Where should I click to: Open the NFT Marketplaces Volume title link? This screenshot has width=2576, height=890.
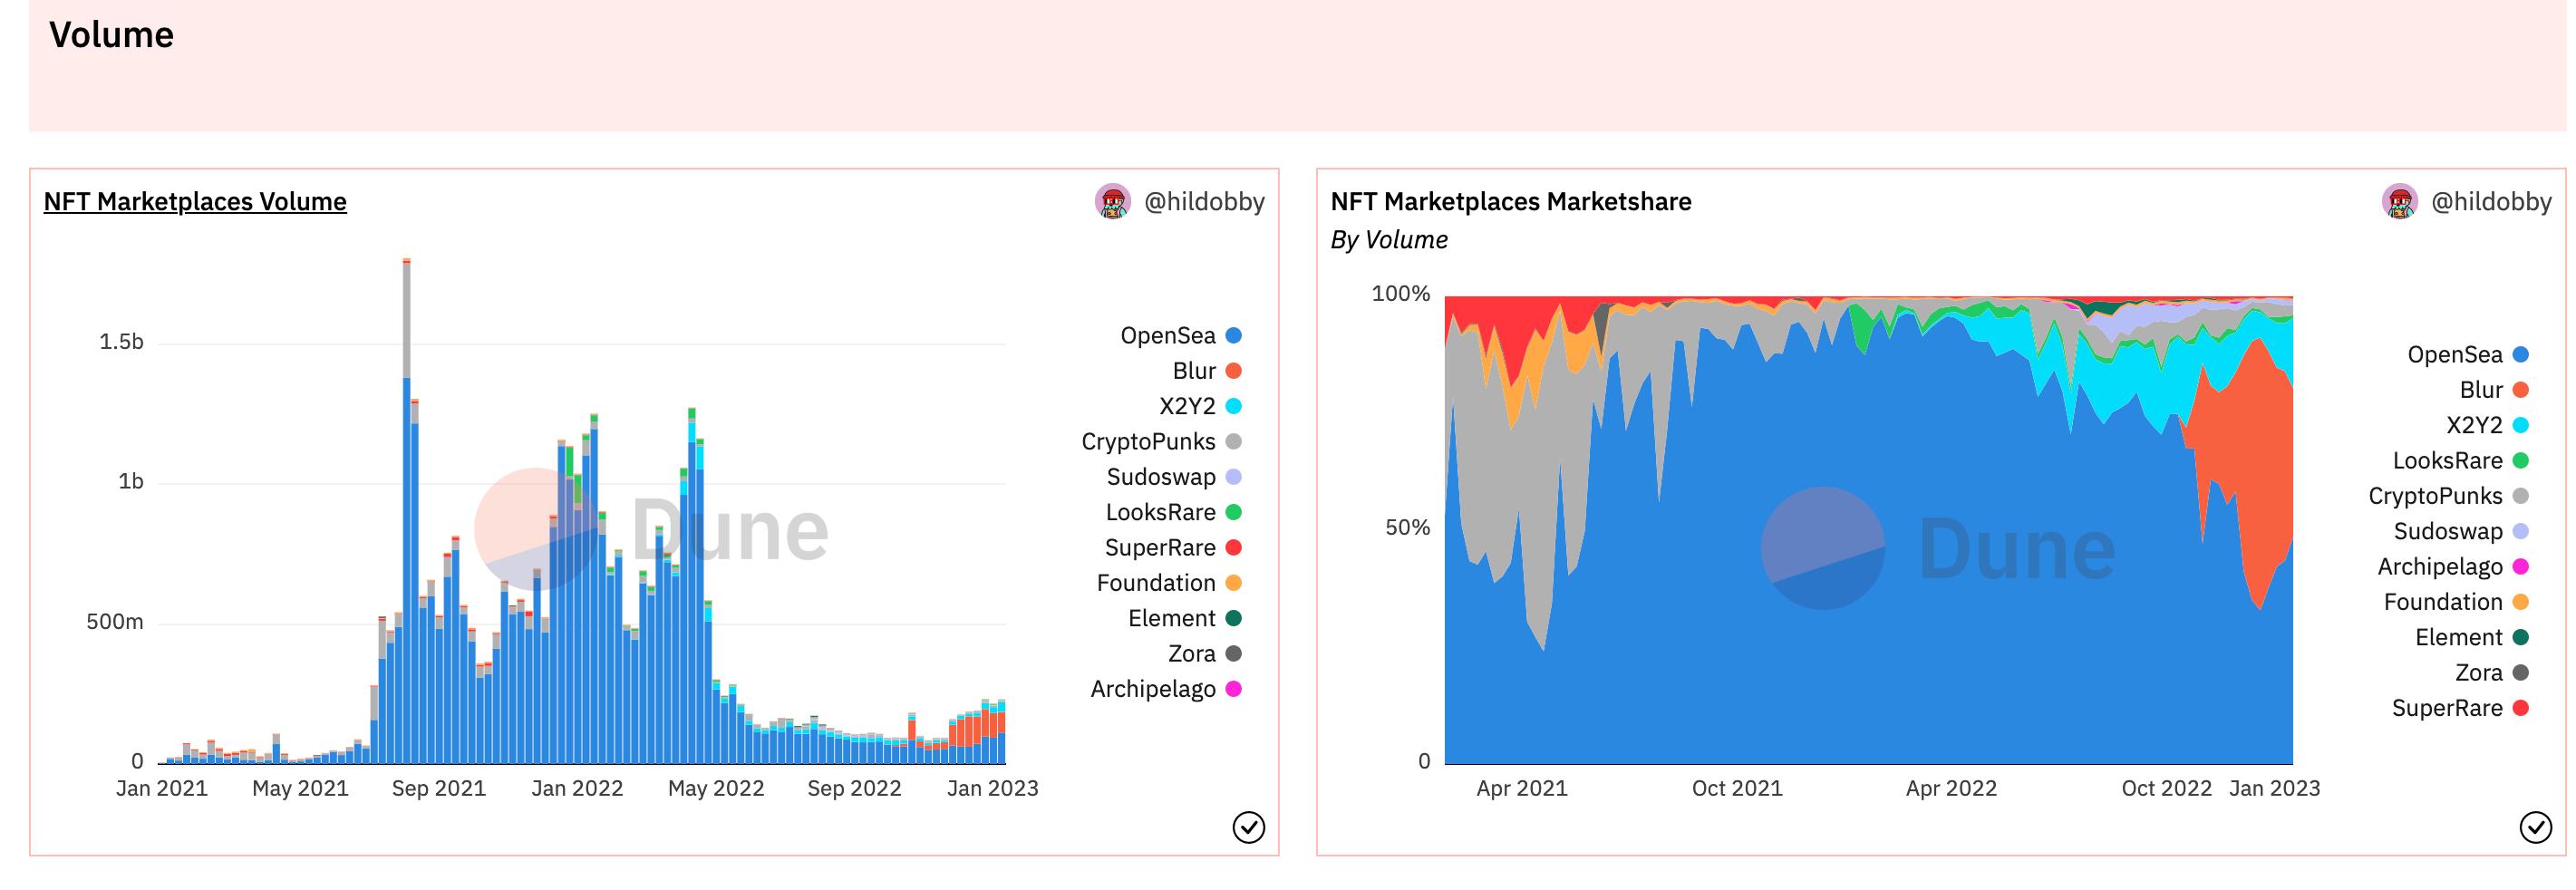click(195, 202)
